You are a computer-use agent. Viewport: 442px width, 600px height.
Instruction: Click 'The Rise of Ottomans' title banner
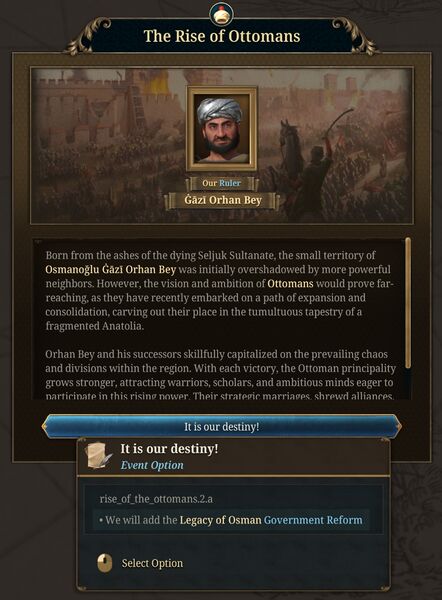tap(222, 36)
